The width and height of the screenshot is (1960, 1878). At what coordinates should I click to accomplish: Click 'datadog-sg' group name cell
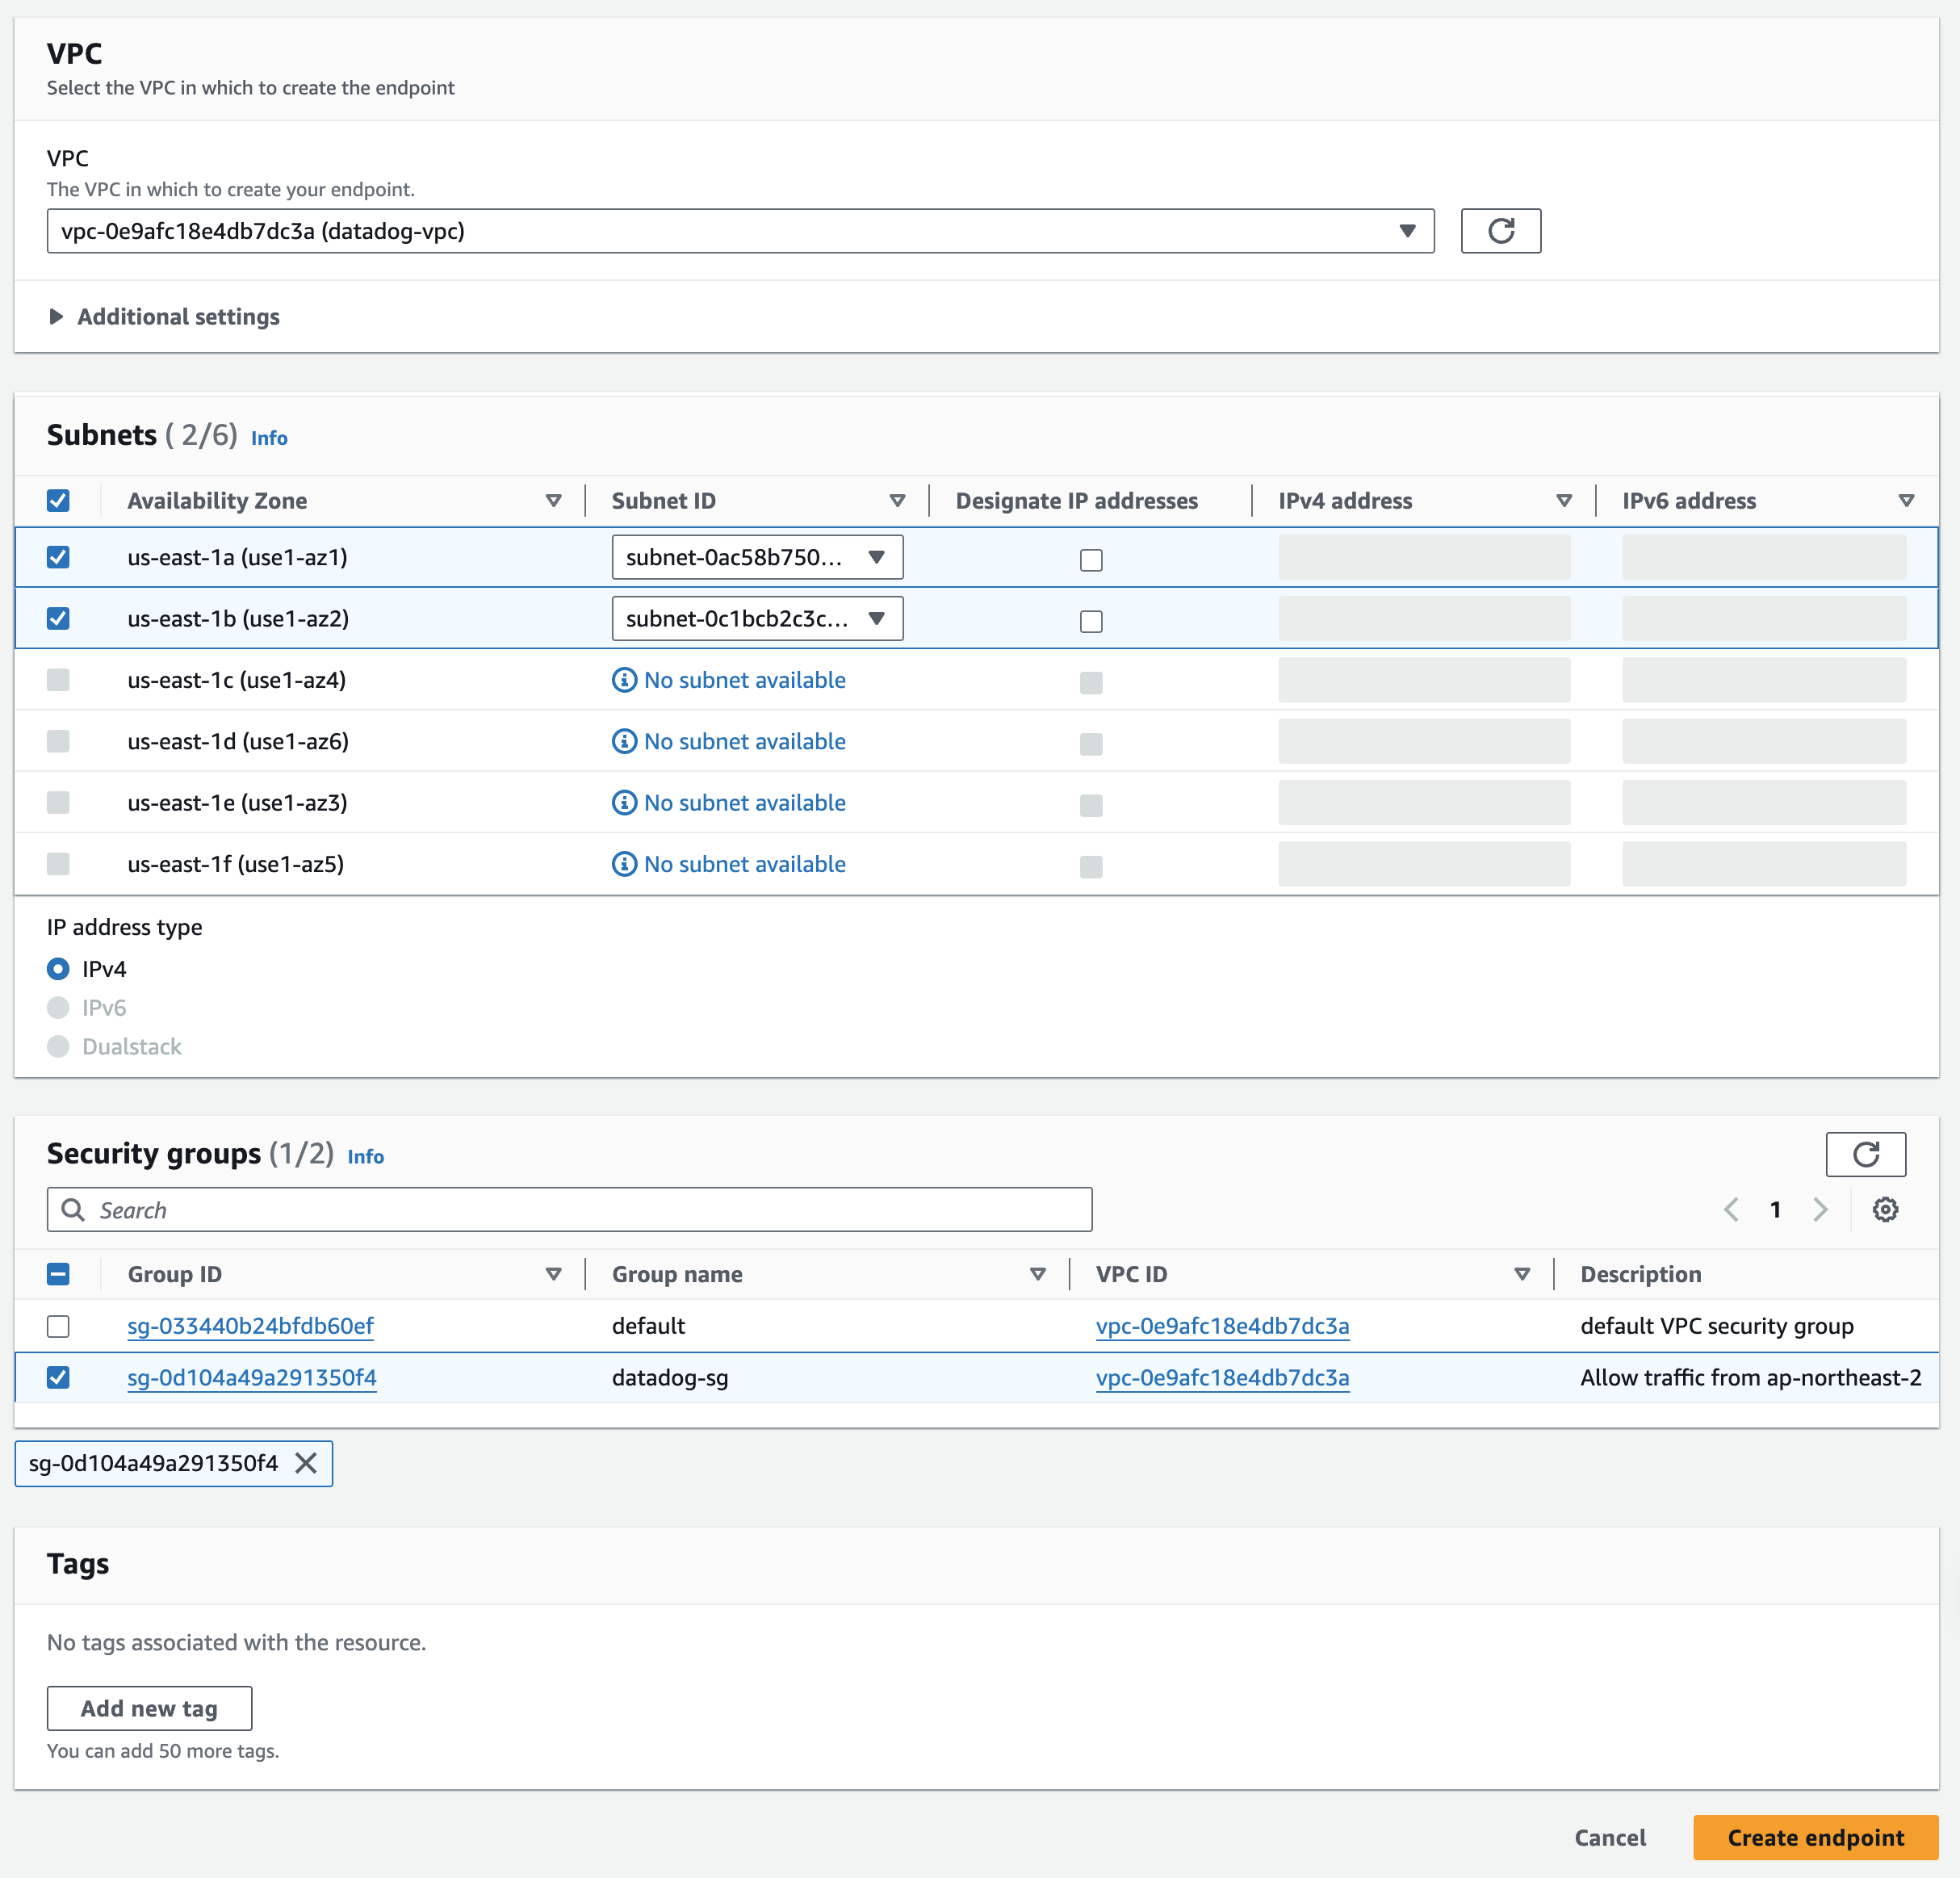(670, 1377)
